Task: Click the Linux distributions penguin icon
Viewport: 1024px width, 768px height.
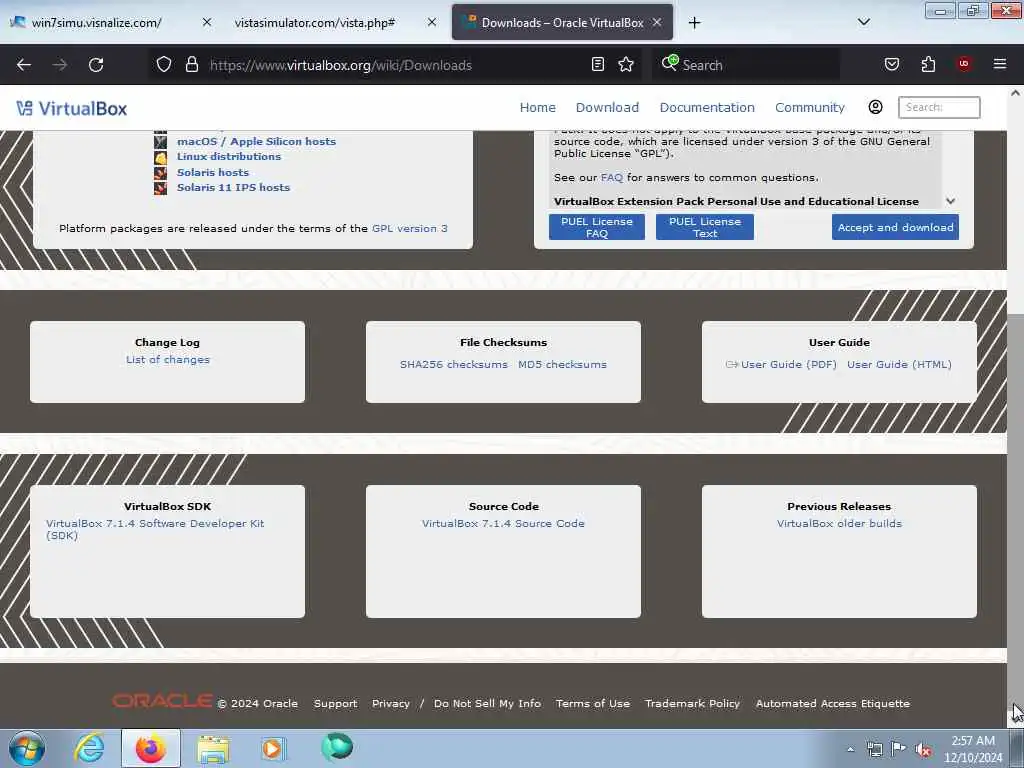Action: pos(161,157)
